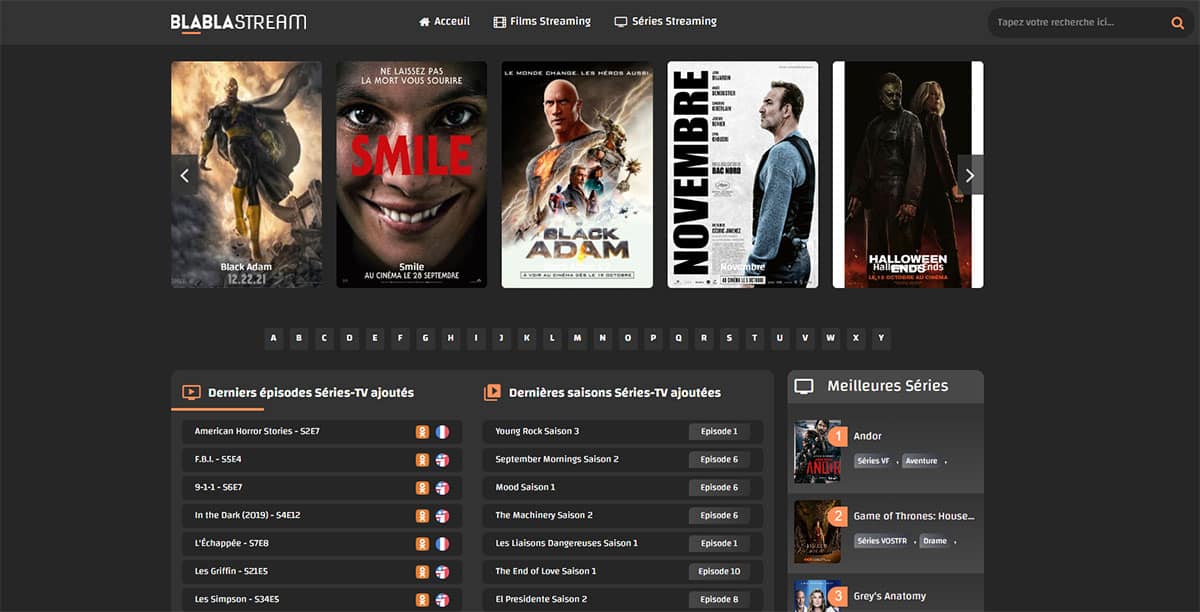Filter by letter D
Viewport: 1200px width, 612px height.
click(350, 338)
